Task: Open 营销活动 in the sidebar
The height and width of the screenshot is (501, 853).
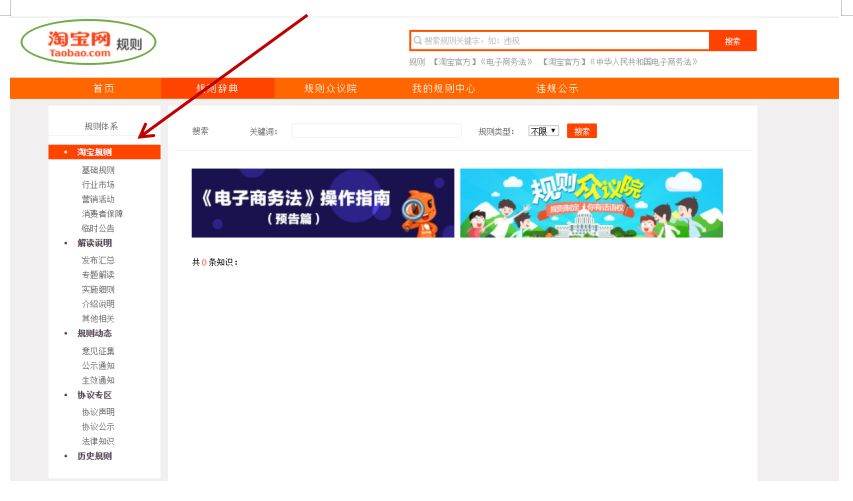Action: (98, 200)
